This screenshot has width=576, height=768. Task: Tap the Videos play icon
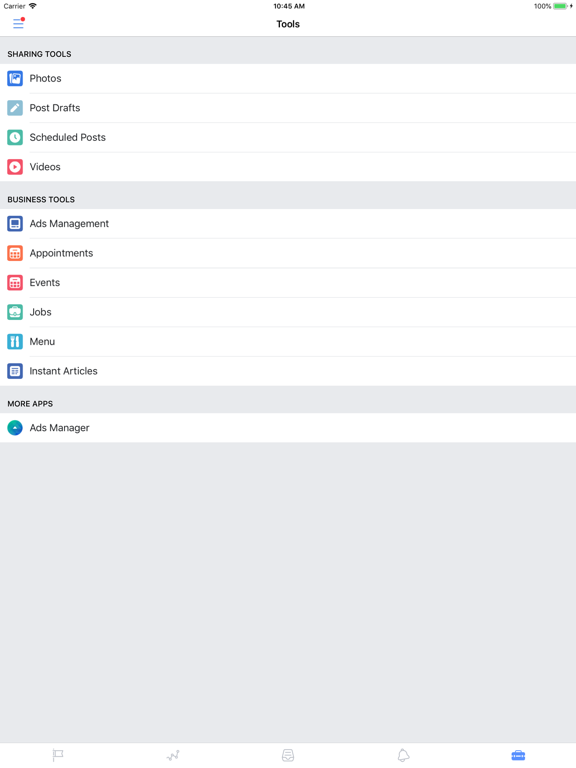click(15, 167)
